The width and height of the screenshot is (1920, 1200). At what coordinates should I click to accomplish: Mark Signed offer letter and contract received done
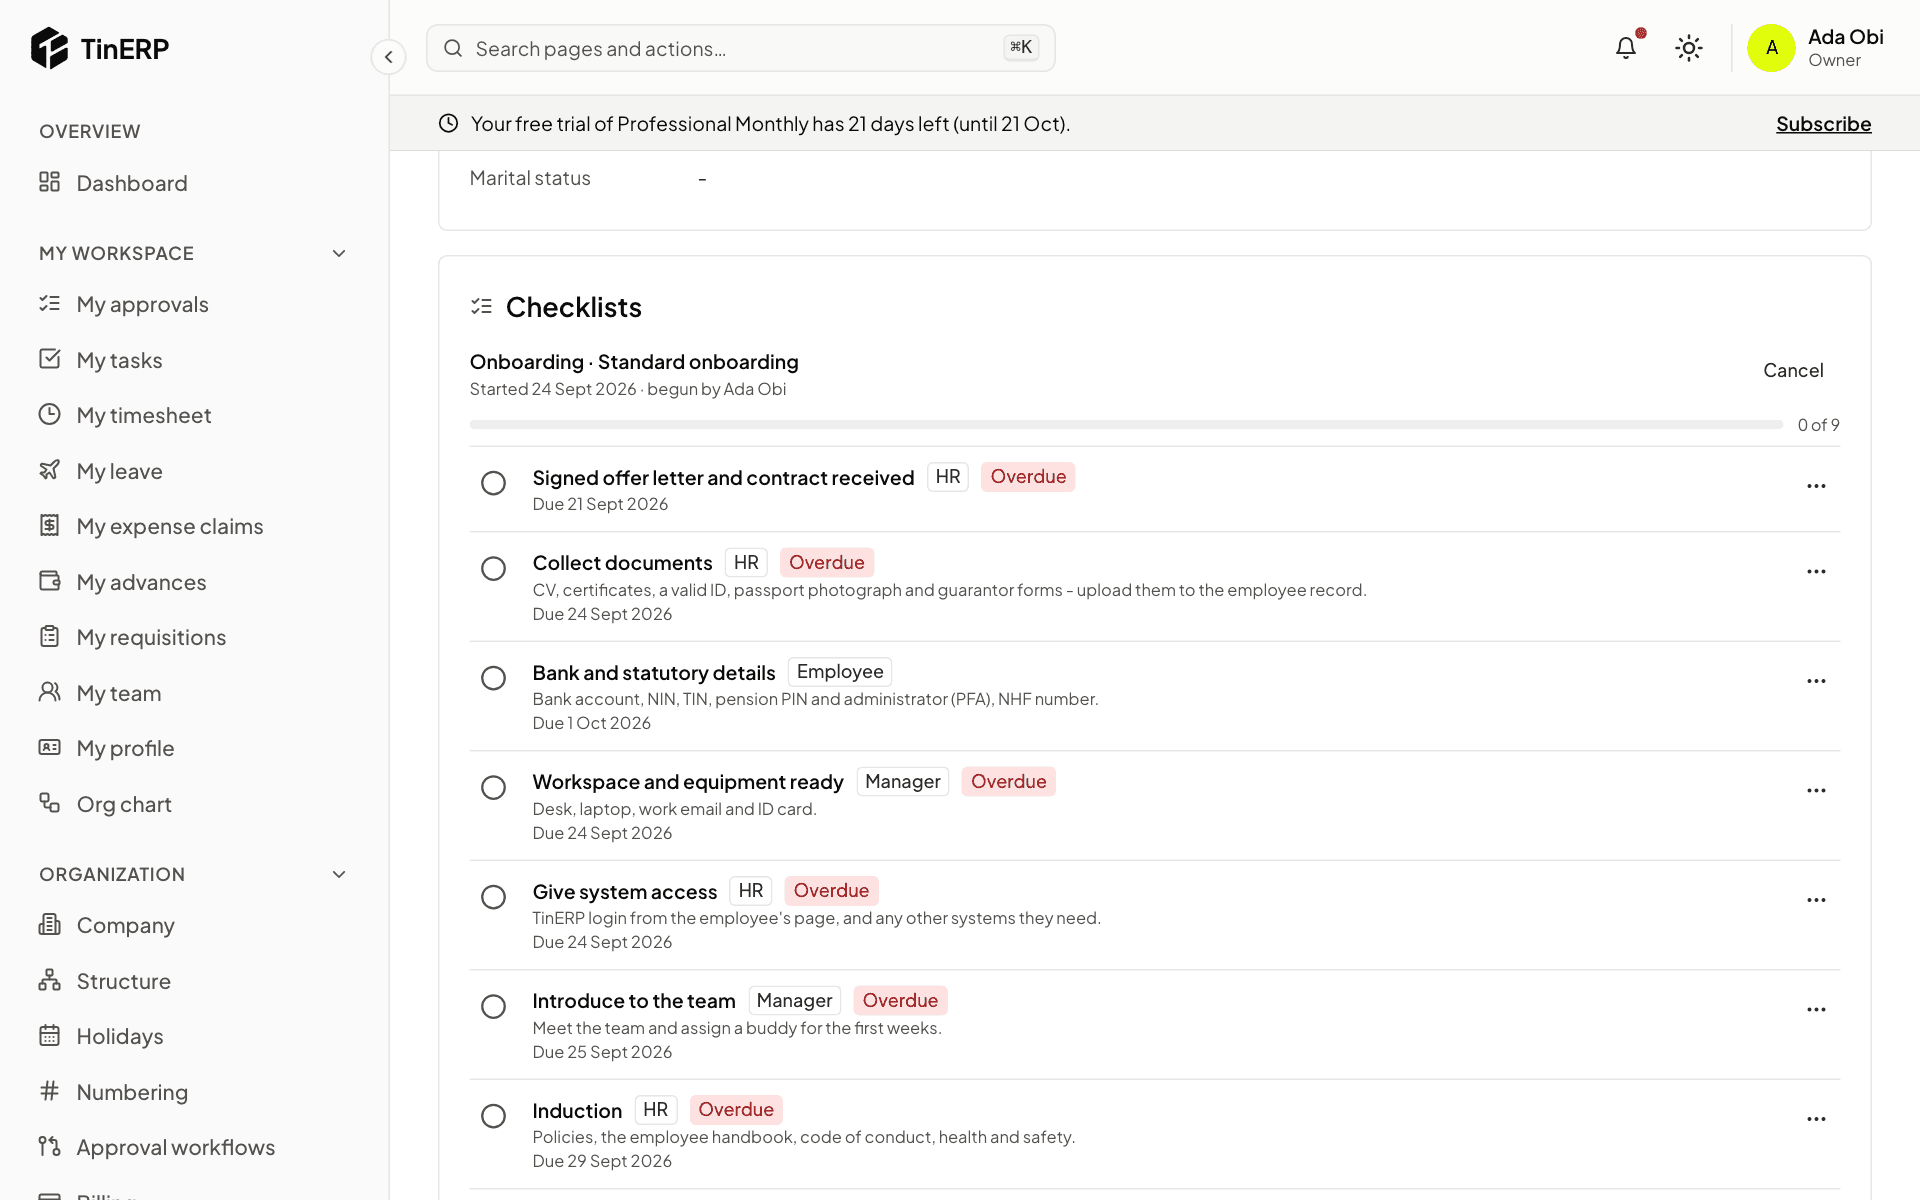pos(493,483)
